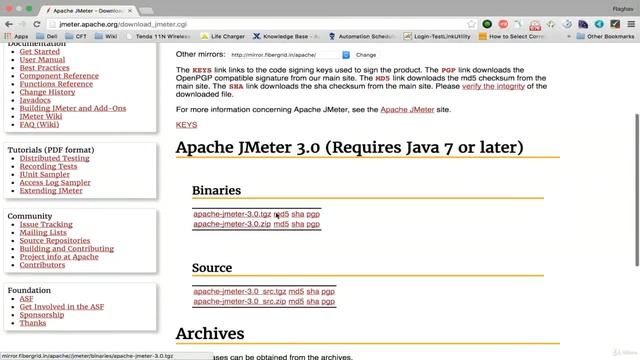Open pgp link for the src.zip source

[x=328, y=301]
